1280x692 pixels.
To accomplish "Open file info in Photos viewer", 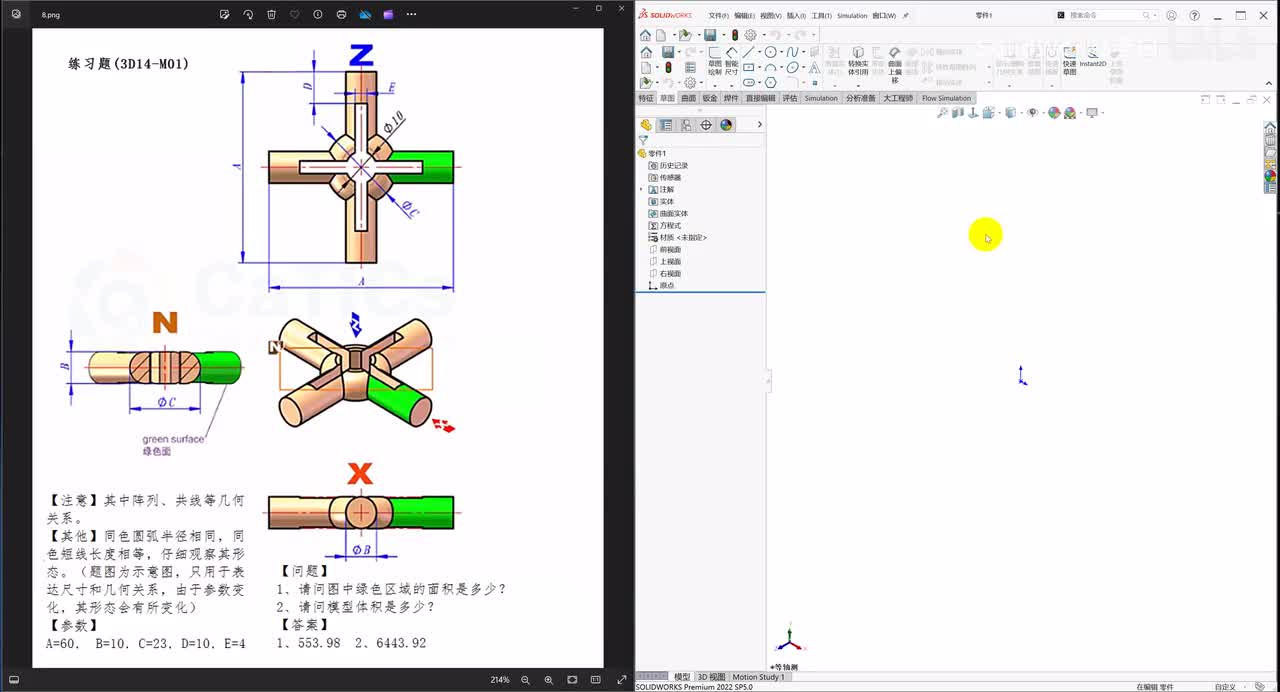I will [318, 15].
